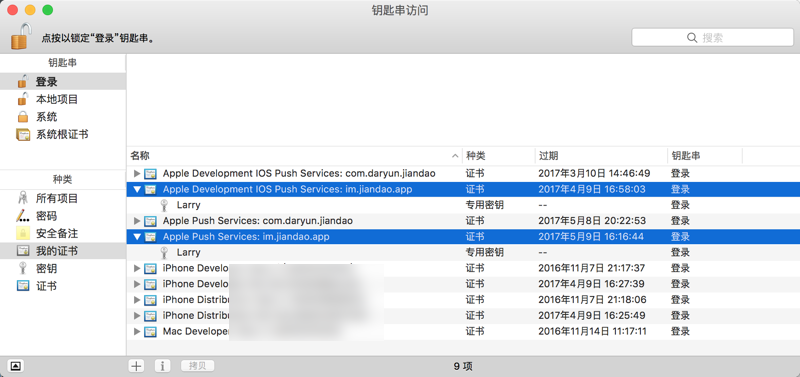Click the lock icon beside 系统
This screenshot has height=377, width=800.
pos(22,117)
